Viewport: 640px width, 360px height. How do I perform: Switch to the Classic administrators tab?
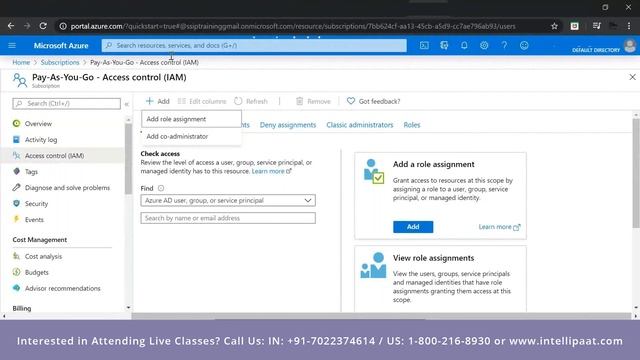point(360,125)
